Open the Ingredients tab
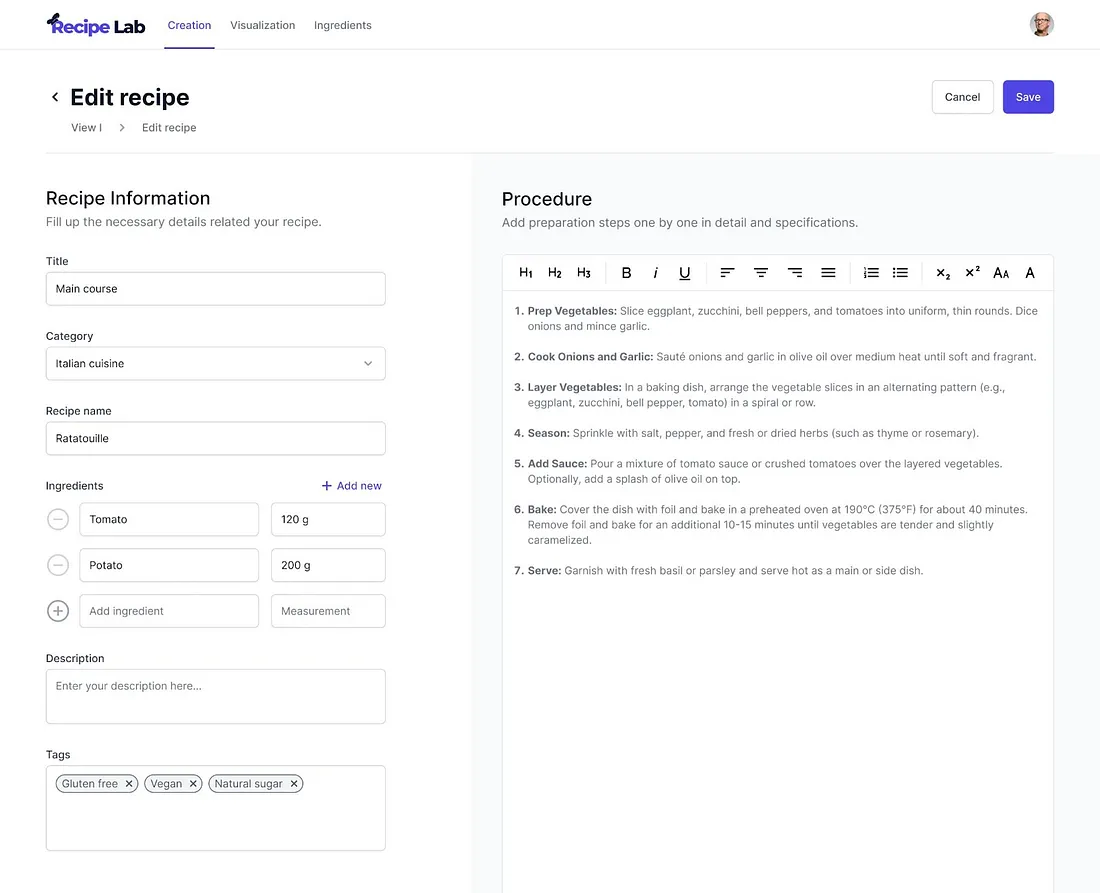 tap(342, 25)
